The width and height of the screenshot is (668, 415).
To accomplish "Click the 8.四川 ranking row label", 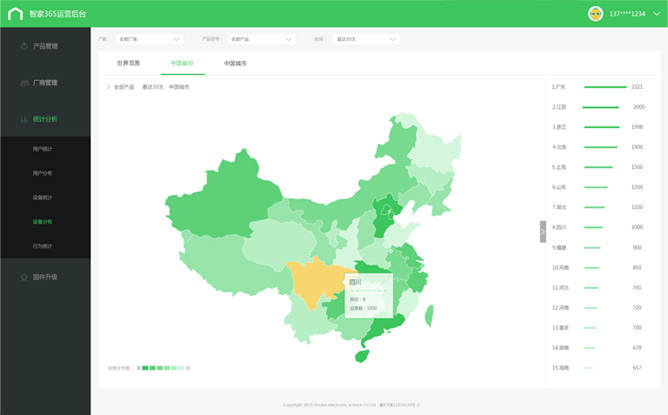I will coord(559,227).
